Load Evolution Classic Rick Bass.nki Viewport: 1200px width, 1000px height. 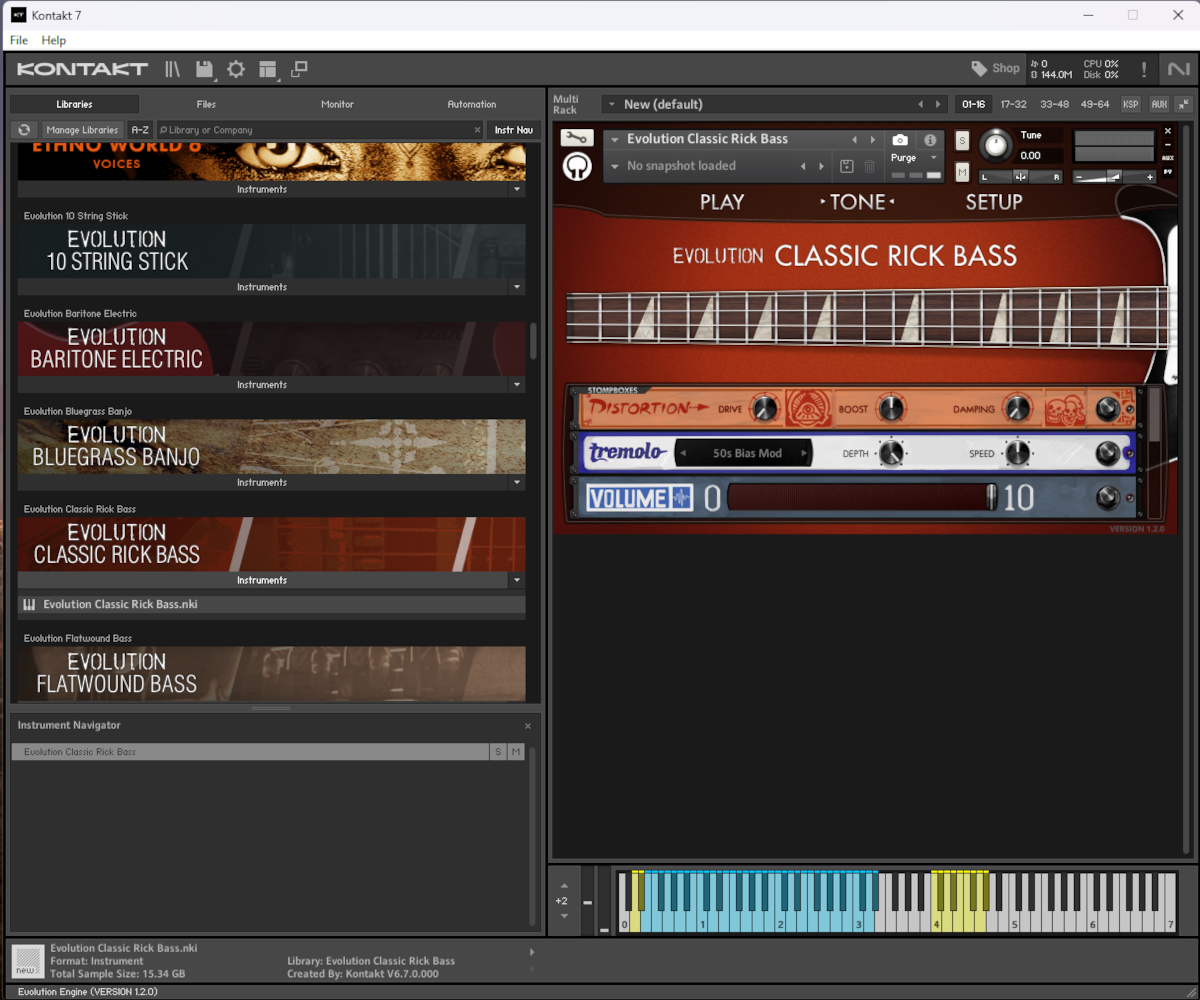click(x=272, y=605)
